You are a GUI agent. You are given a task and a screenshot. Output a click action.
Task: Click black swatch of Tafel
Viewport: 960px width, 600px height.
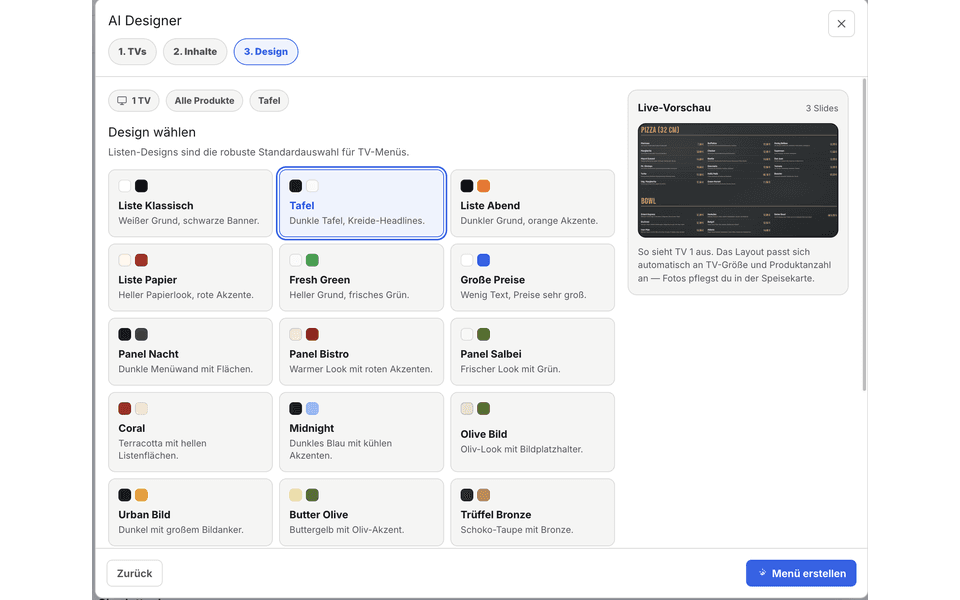coord(296,186)
